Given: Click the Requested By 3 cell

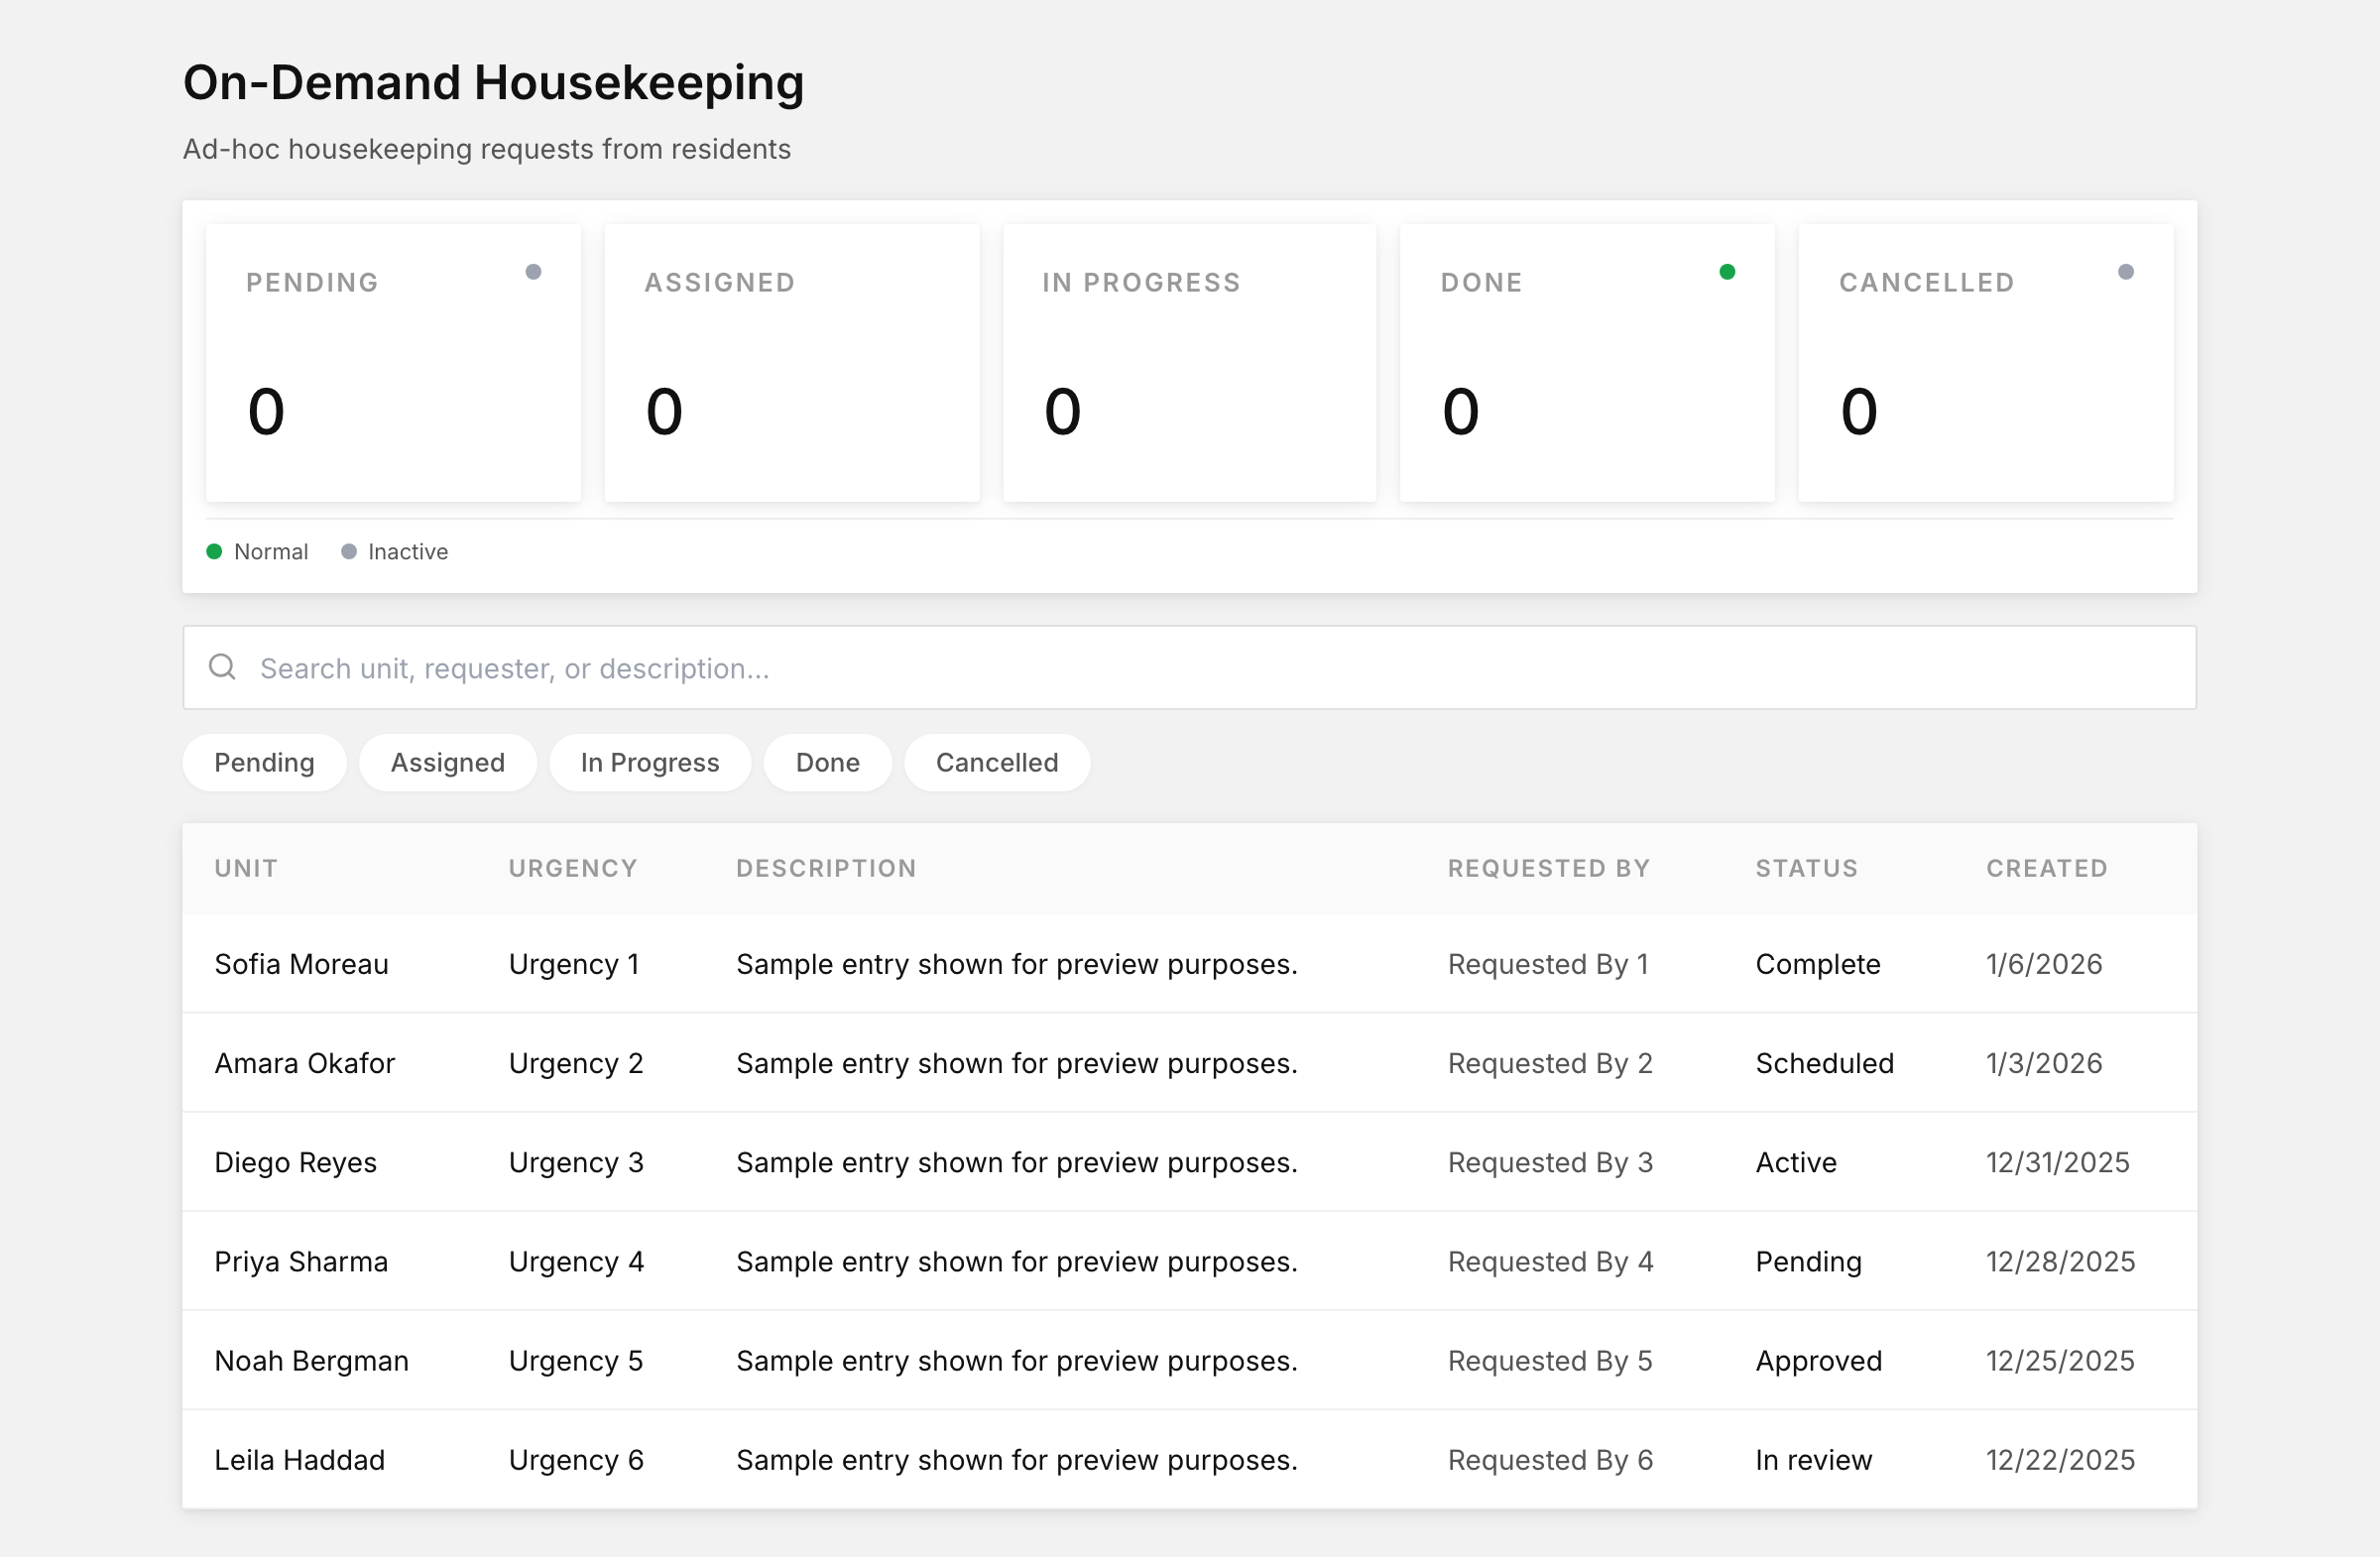Looking at the screenshot, I should pyautogui.click(x=1553, y=1164).
